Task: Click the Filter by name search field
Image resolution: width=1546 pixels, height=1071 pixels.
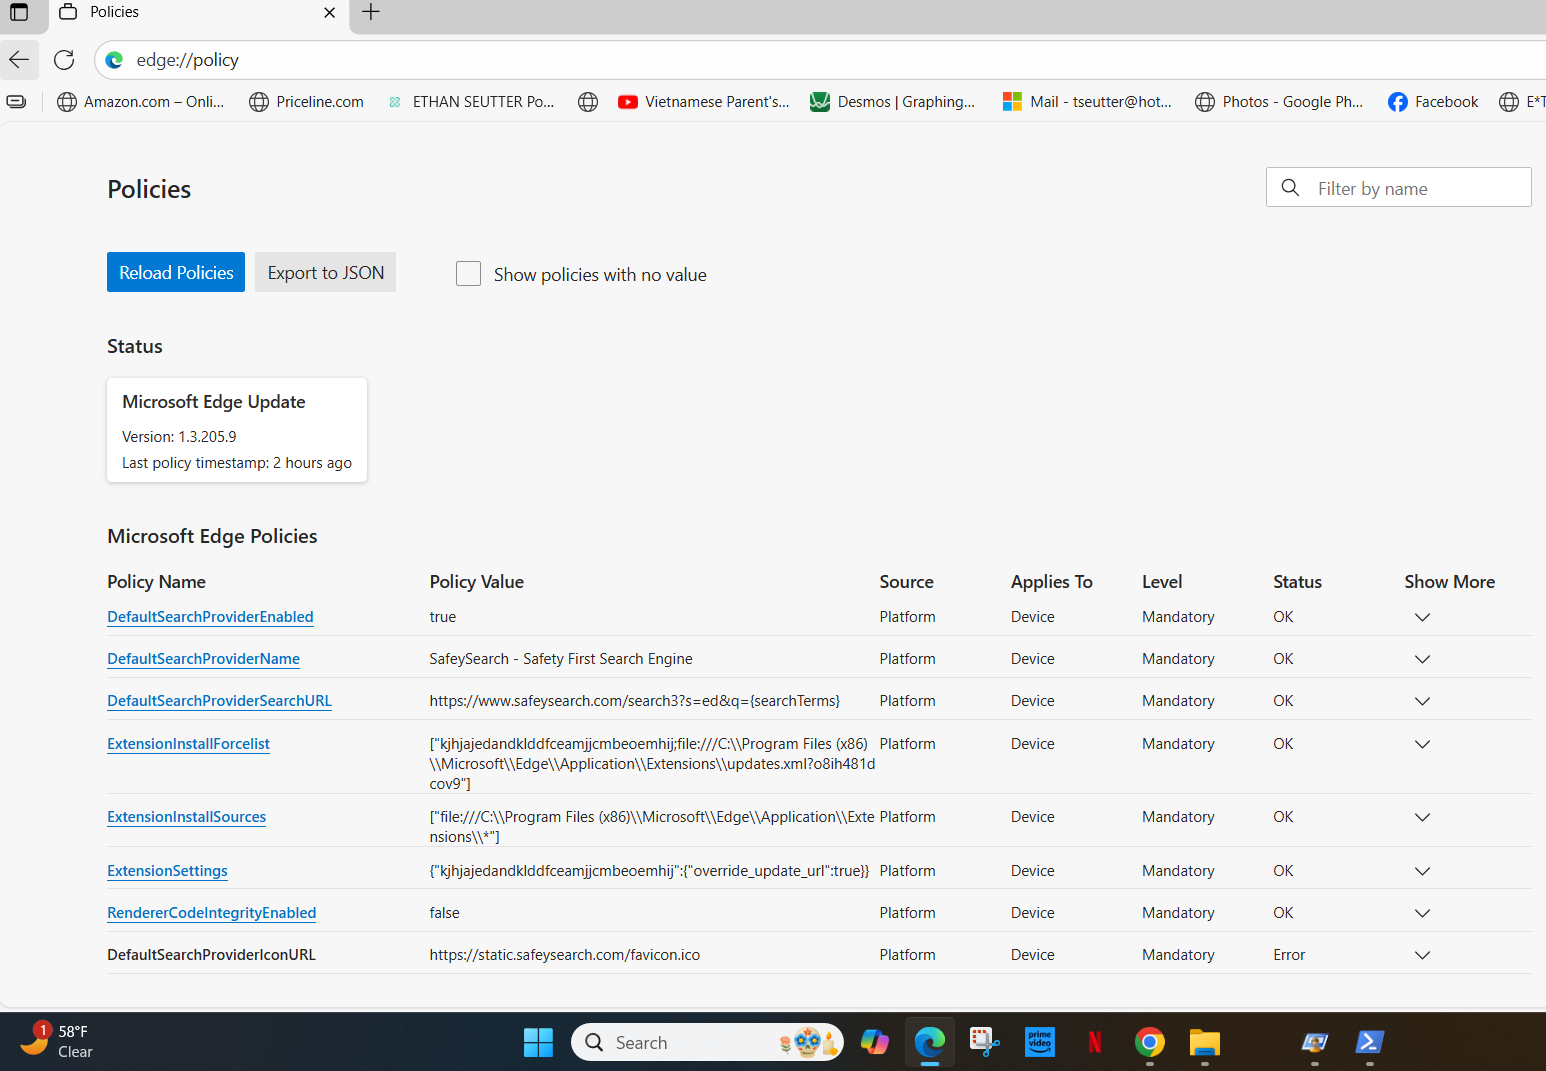Action: click(x=1399, y=187)
